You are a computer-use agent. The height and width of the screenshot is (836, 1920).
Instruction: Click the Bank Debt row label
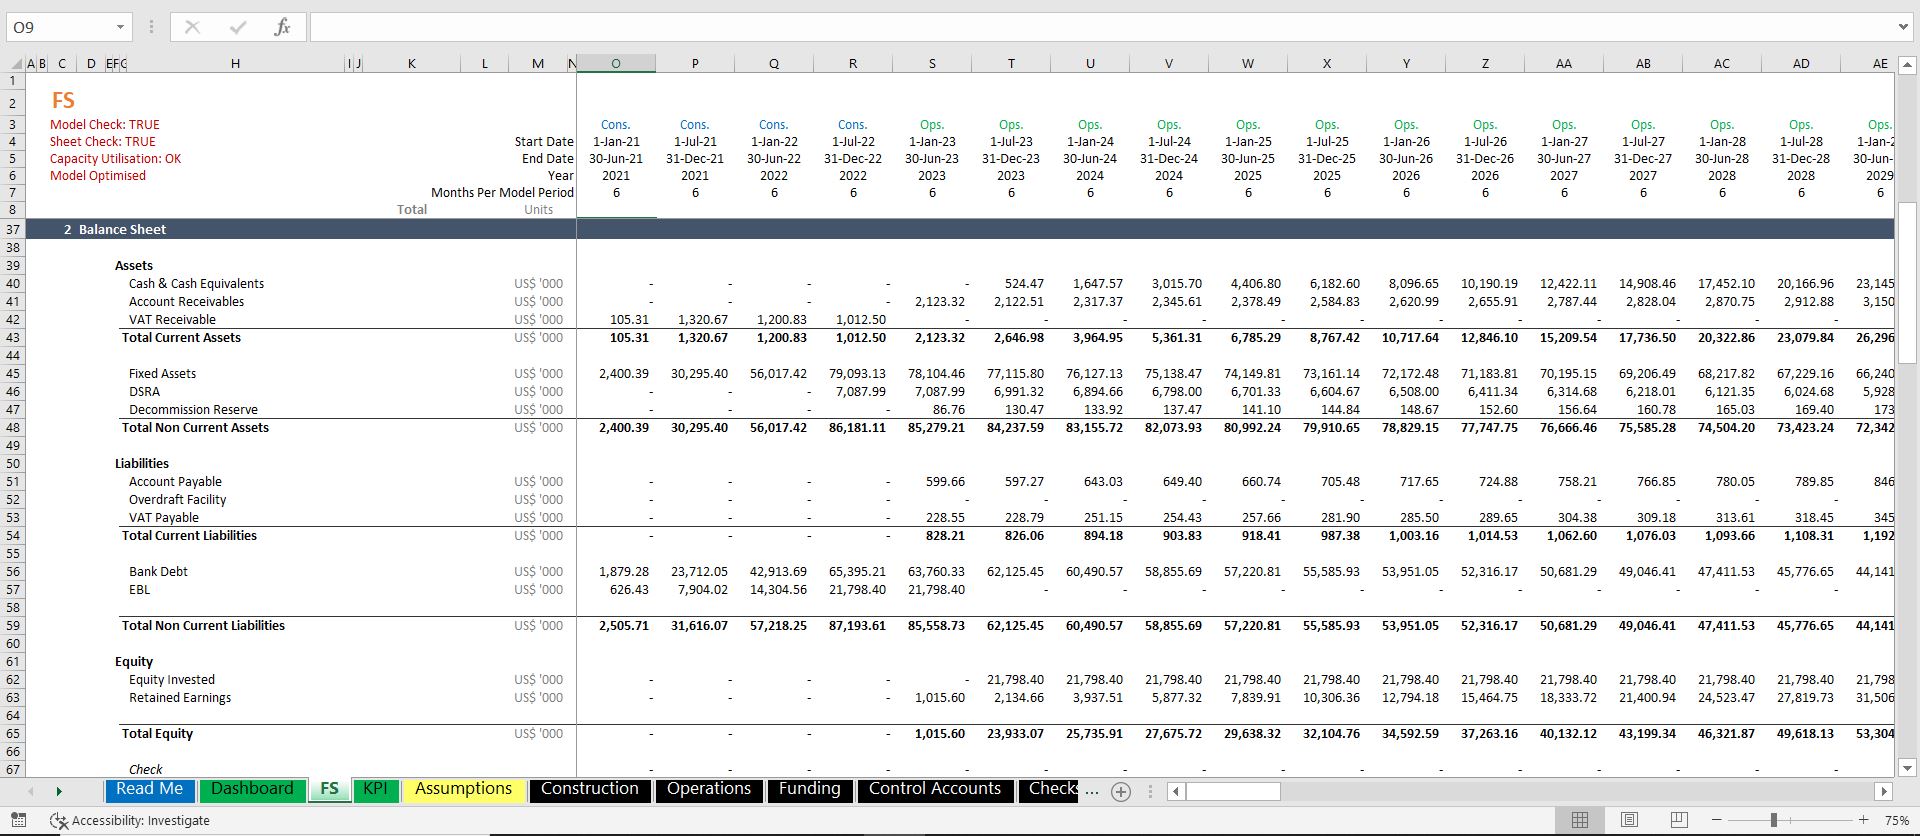(x=158, y=572)
